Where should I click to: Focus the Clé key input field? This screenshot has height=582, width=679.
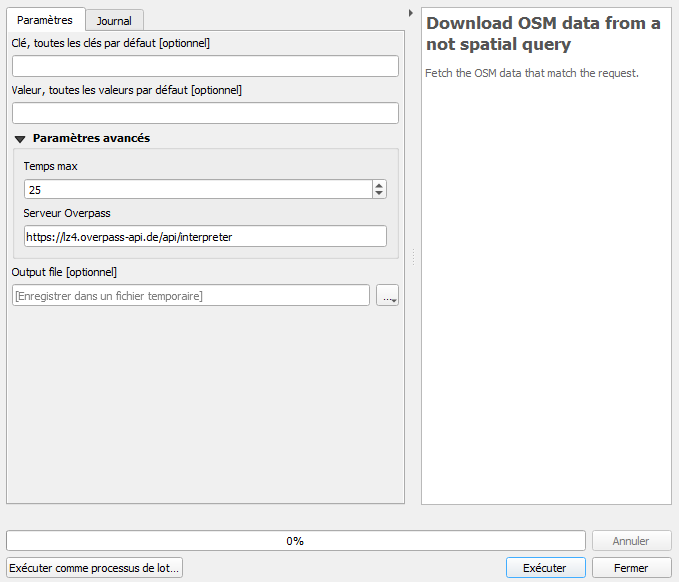[205, 66]
